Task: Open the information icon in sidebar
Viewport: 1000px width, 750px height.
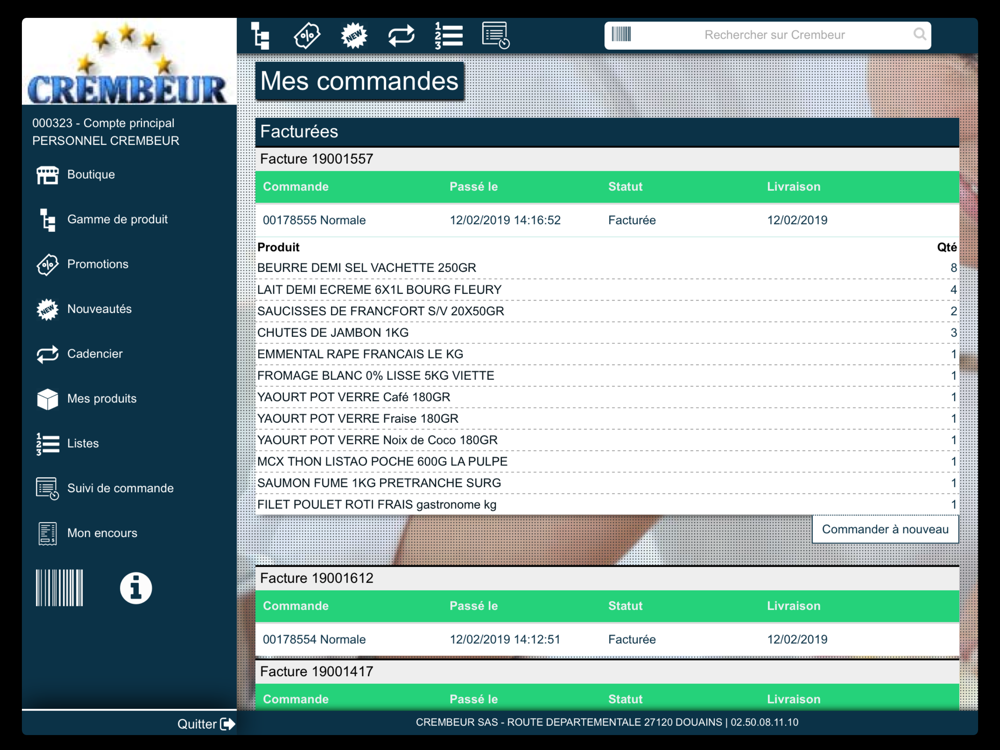Action: pyautogui.click(x=136, y=588)
